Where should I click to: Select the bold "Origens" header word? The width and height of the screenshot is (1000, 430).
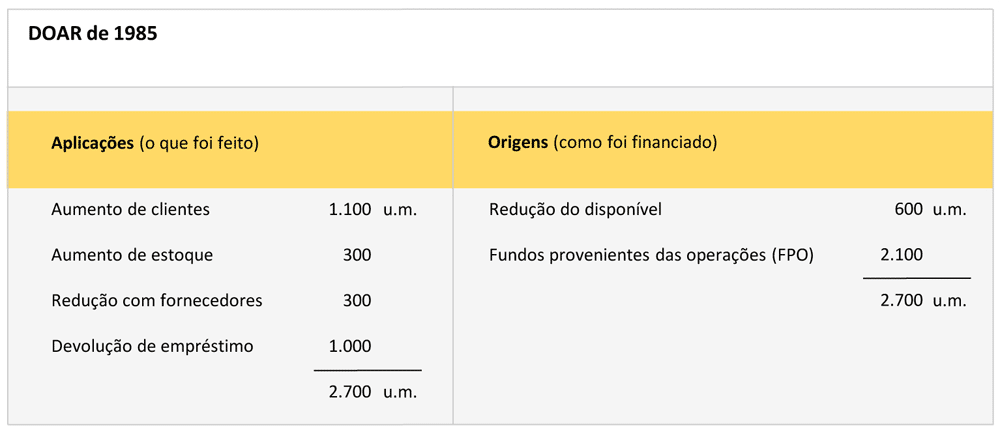click(518, 142)
